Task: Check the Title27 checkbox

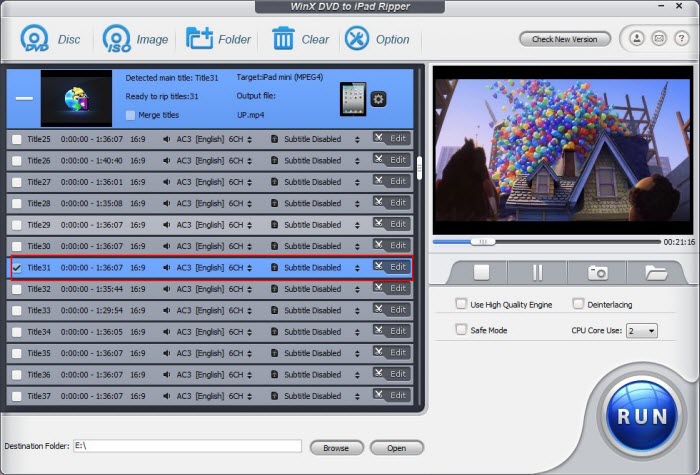Action: pyautogui.click(x=17, y=182)
